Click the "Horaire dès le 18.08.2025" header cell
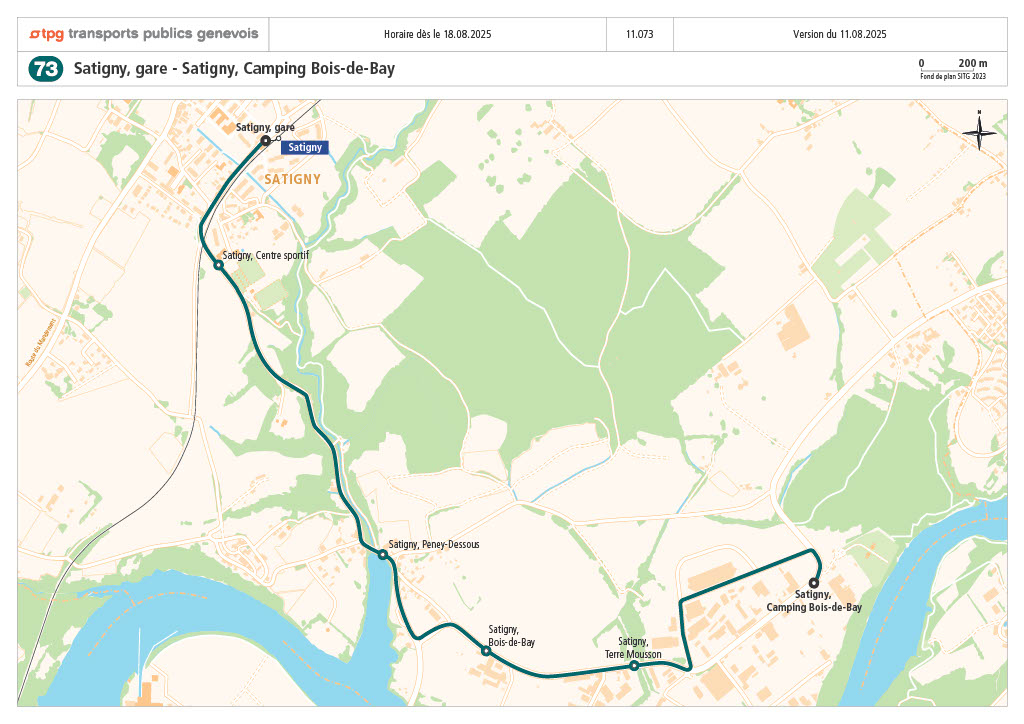The height and width of the screenshot is (724, 1024). coord(437,34)
